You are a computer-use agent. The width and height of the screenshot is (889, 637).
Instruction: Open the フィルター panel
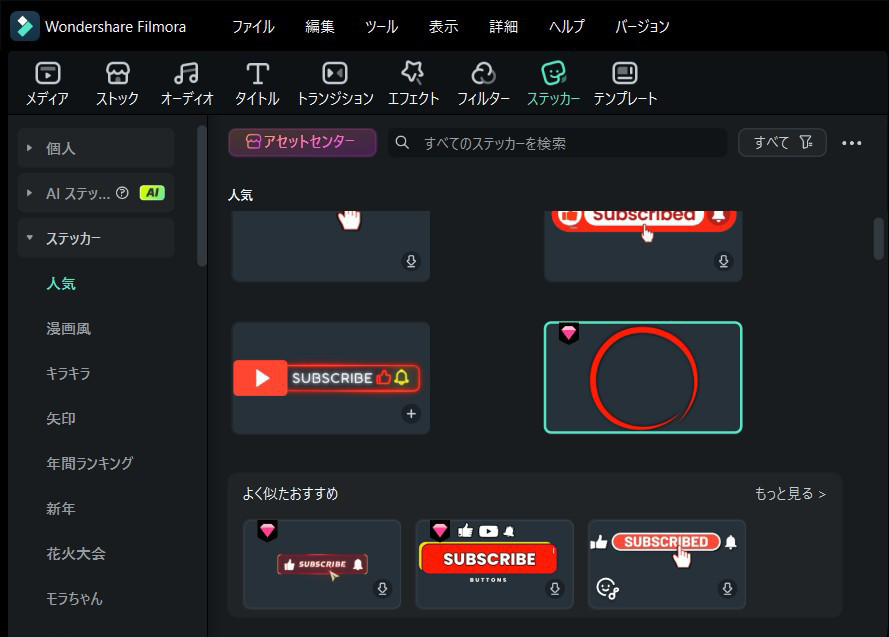click(484, 82)
